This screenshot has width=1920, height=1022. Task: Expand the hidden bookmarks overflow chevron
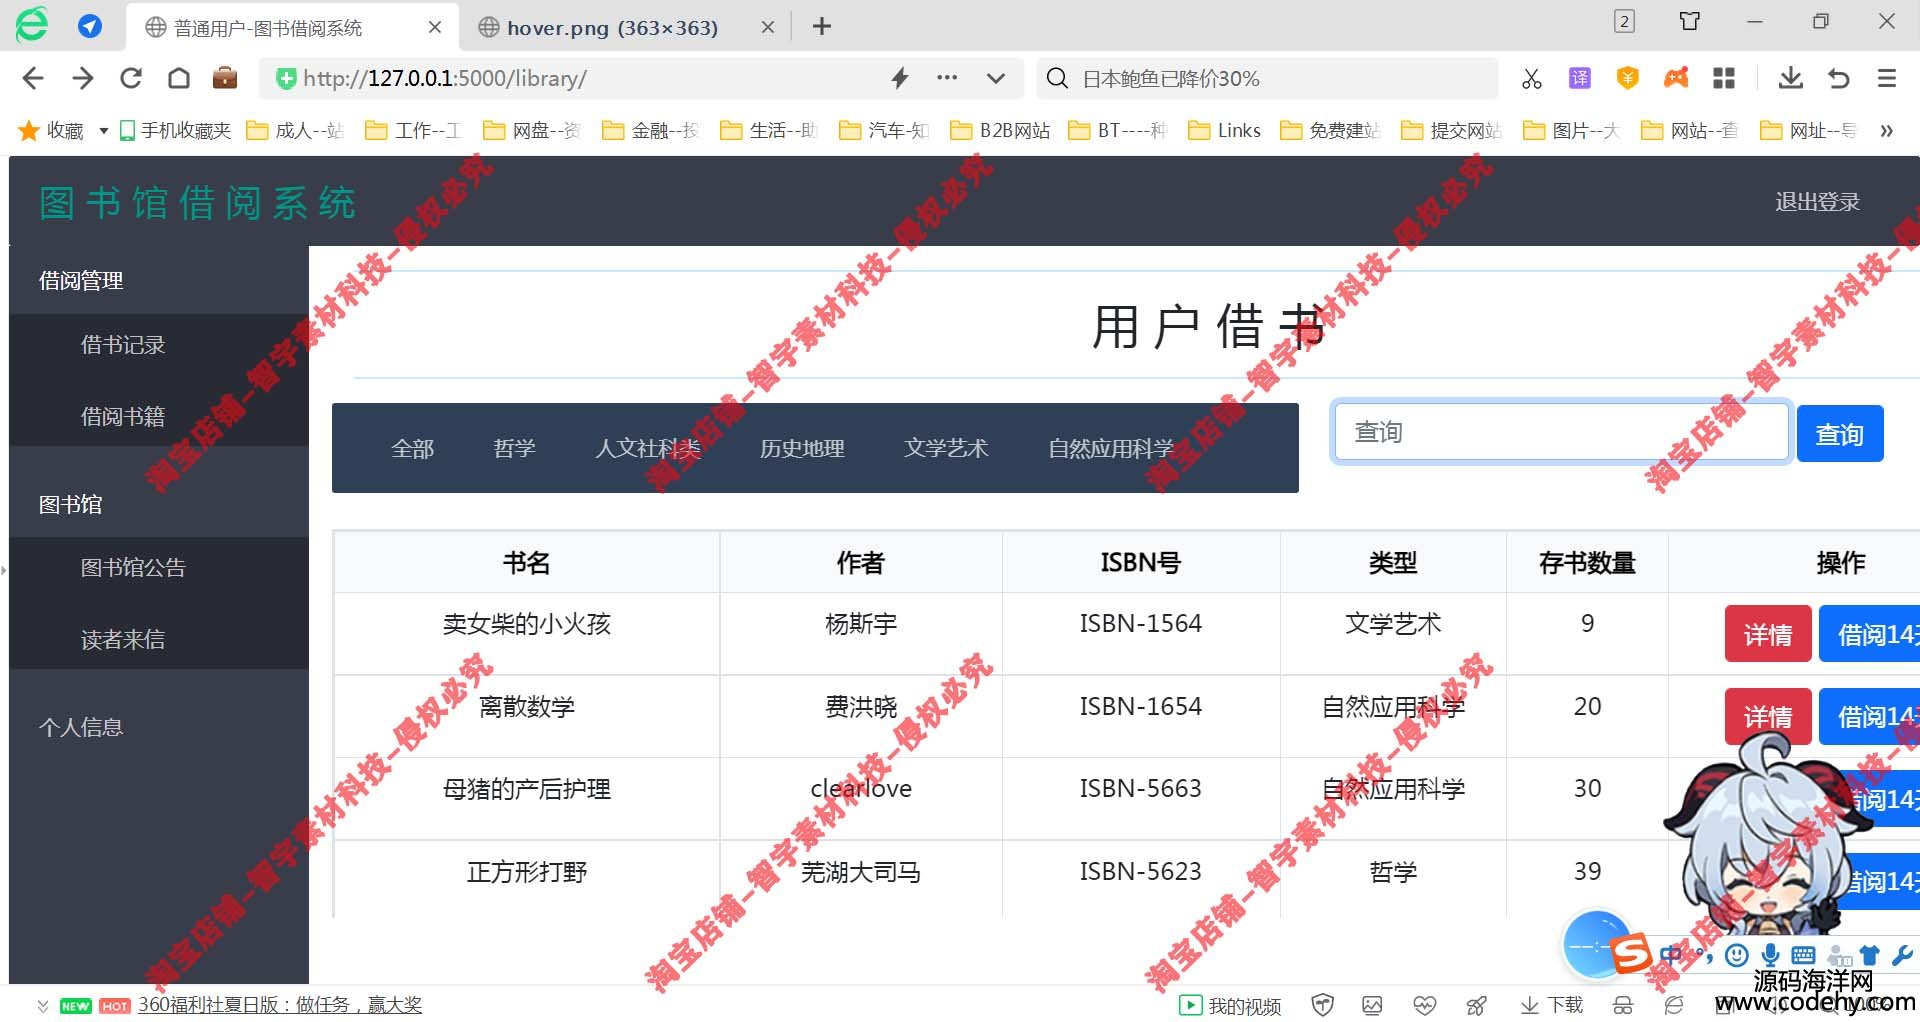pyautogui.click(x=1886, y=130)
